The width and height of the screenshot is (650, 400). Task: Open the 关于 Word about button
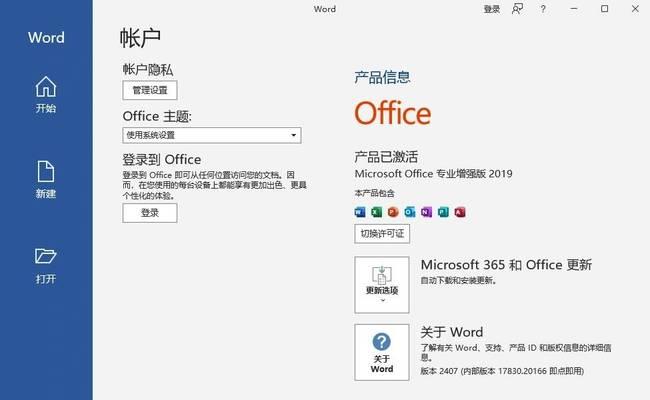382,352
